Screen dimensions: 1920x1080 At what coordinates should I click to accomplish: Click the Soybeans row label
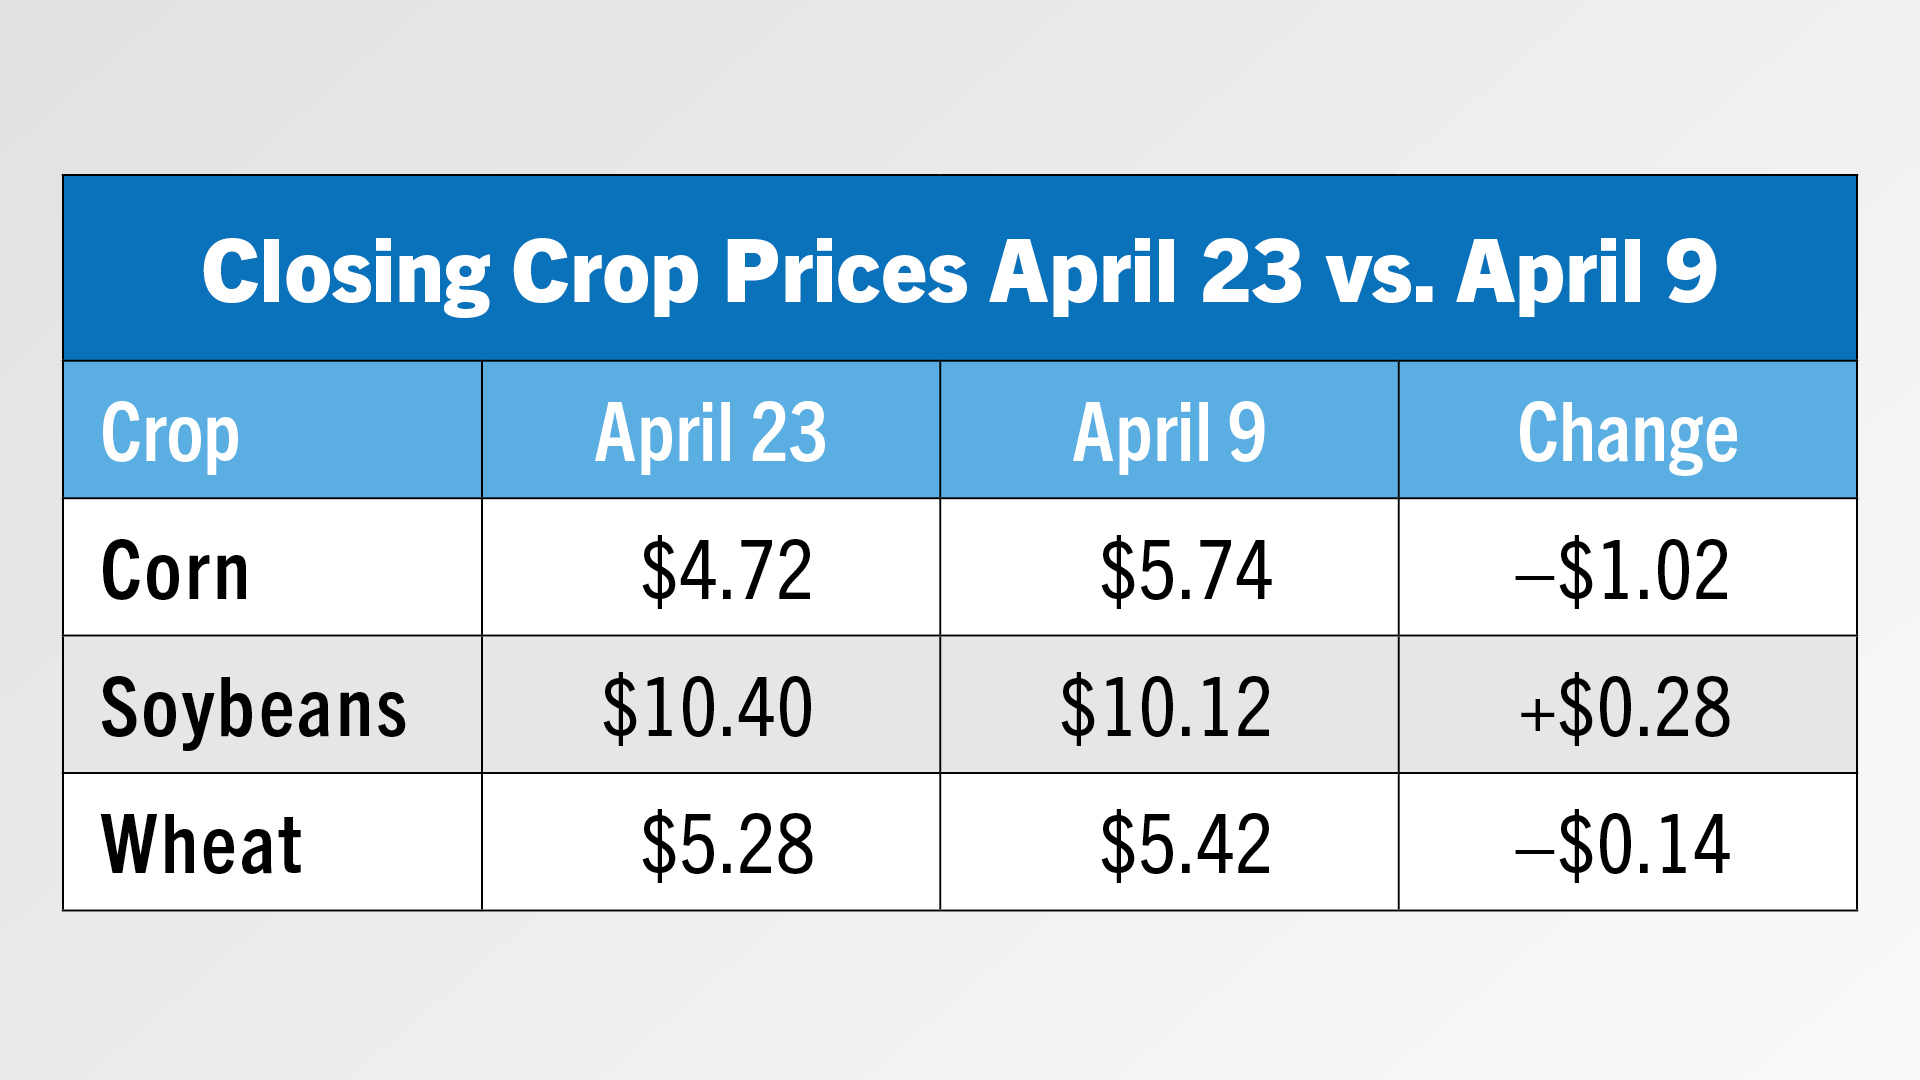click(254, 707)
